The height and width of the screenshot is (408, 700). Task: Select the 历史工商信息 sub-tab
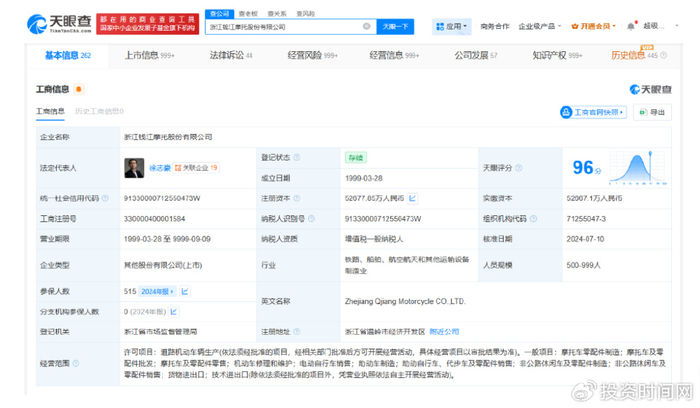[x=98, y=111]
